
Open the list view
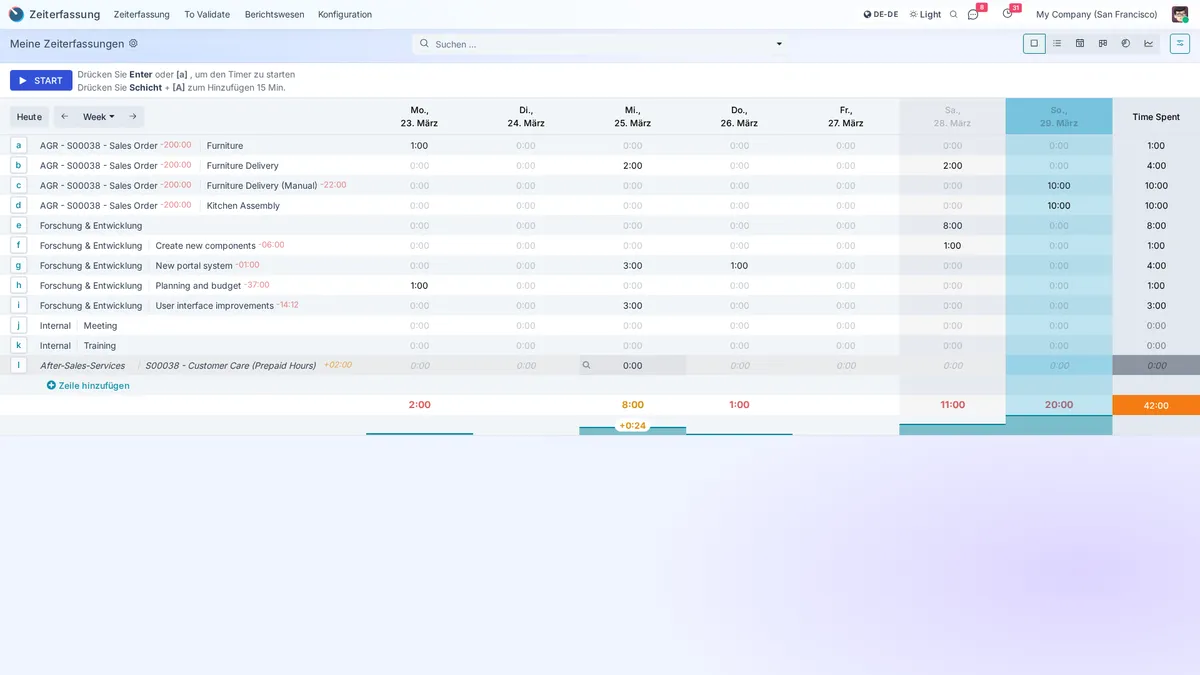point(1057,43)
